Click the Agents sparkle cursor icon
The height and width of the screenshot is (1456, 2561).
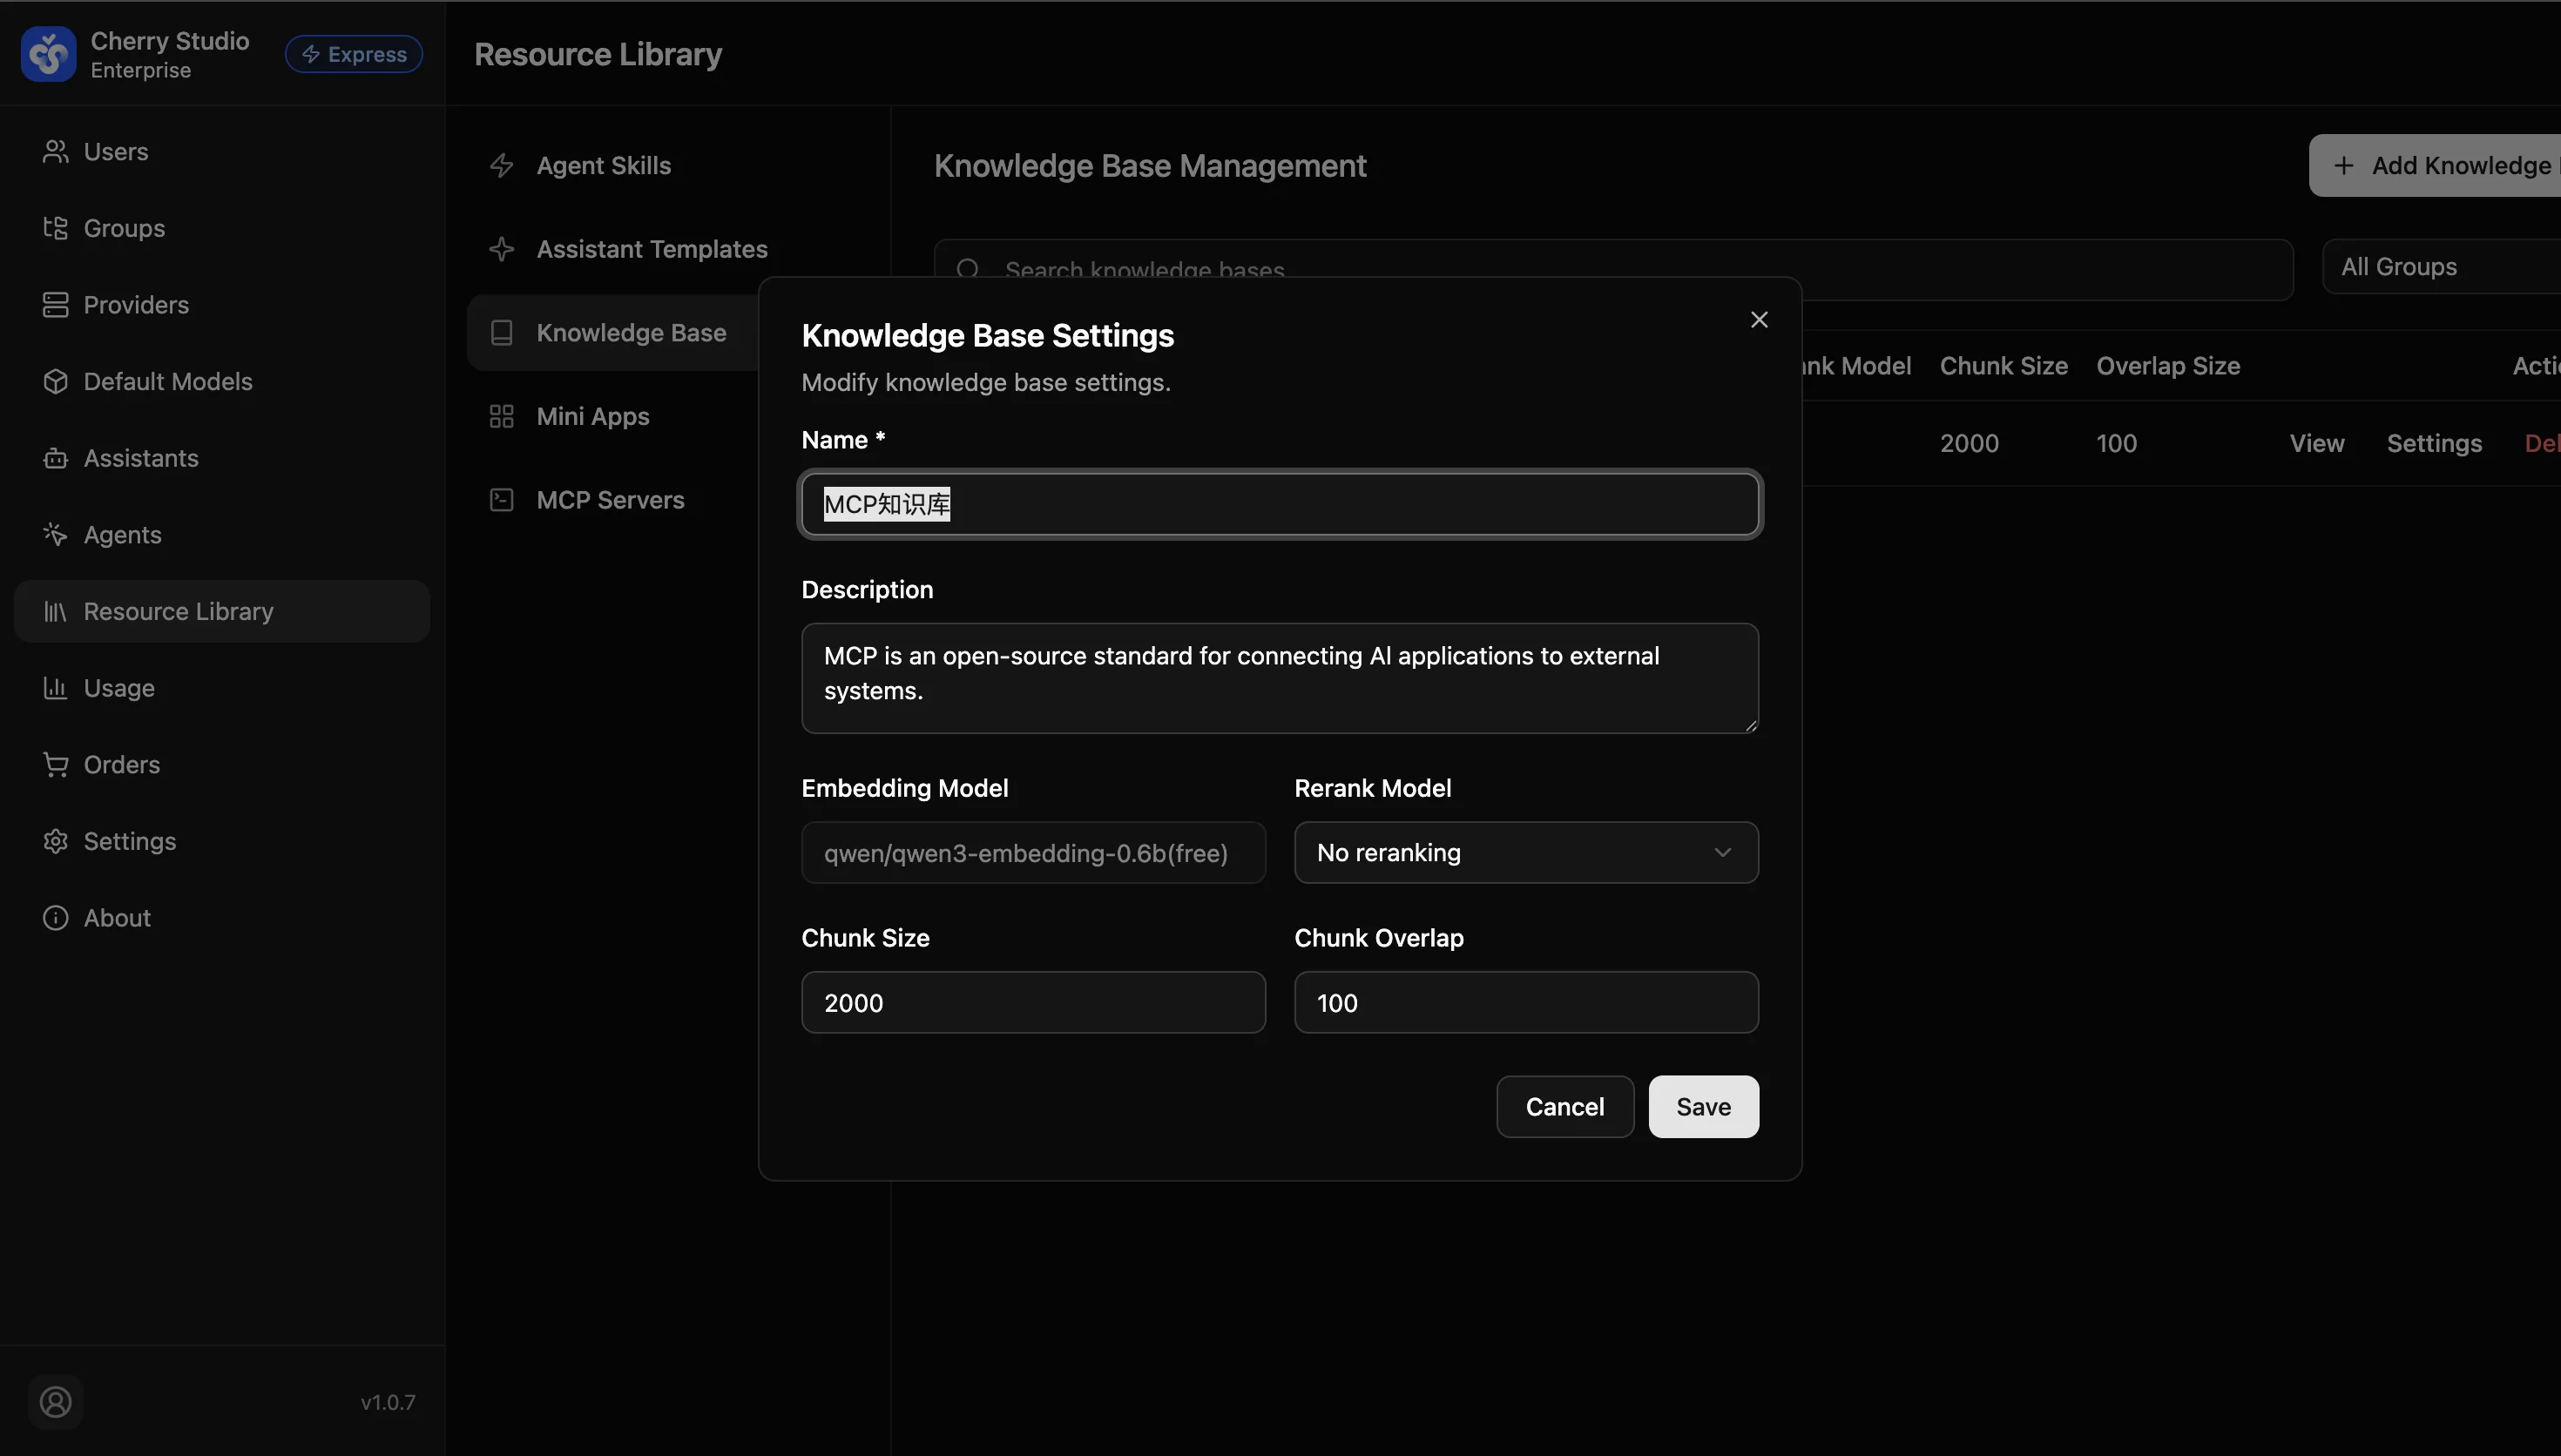pos(55,535)
